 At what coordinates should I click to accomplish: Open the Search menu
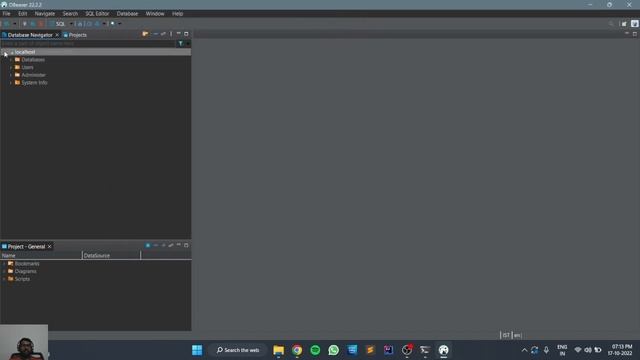tap(70, 13)
